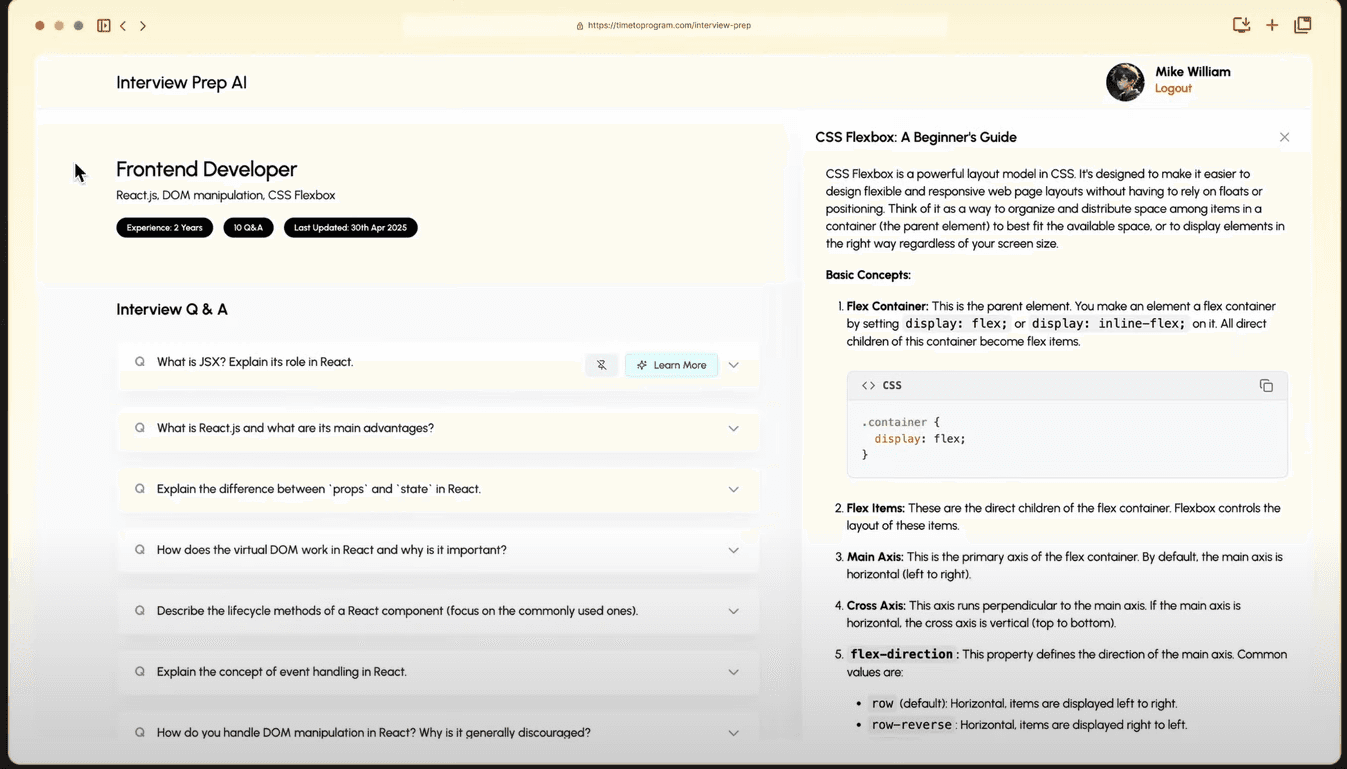Click the 'Flex Container:' bold term
Image resolution: width=1347 pixels, height=769 pixels.
click(888, 306)
